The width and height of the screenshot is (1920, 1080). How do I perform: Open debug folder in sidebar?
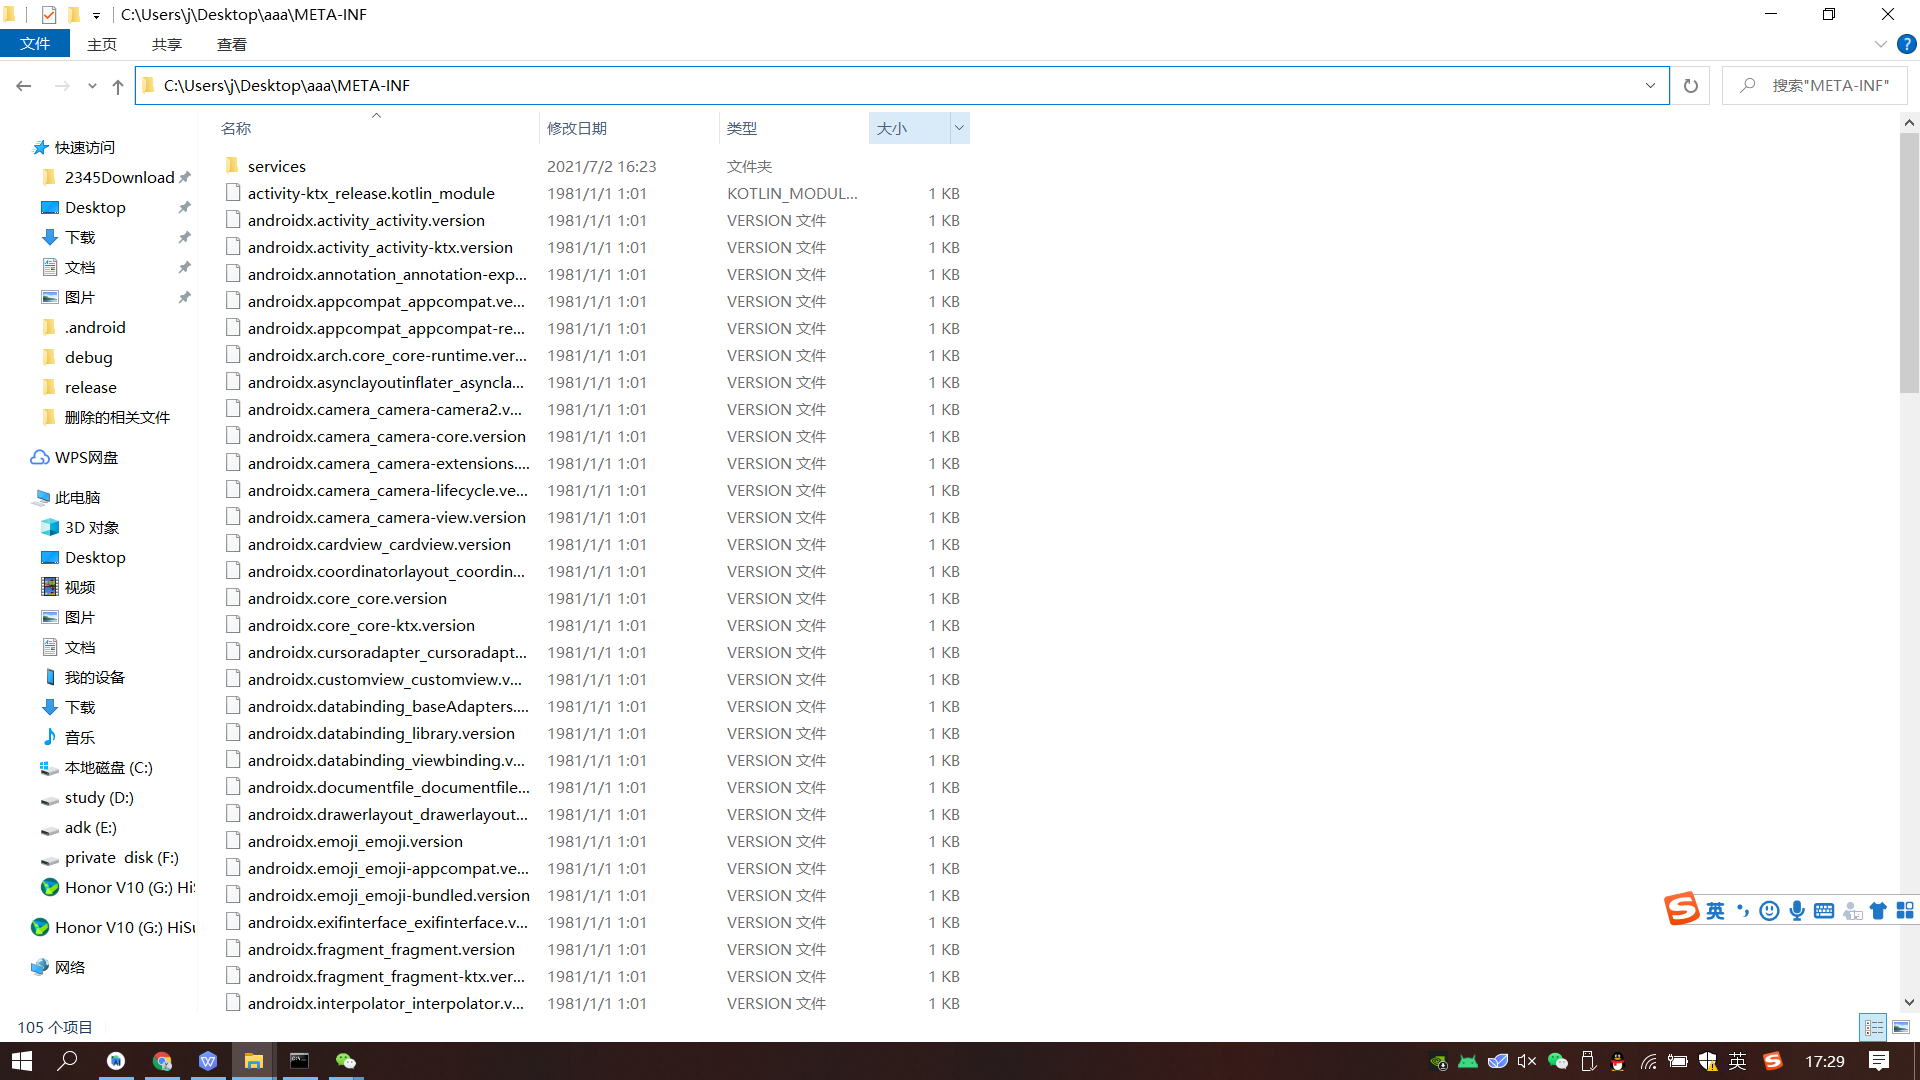(88, 357)
